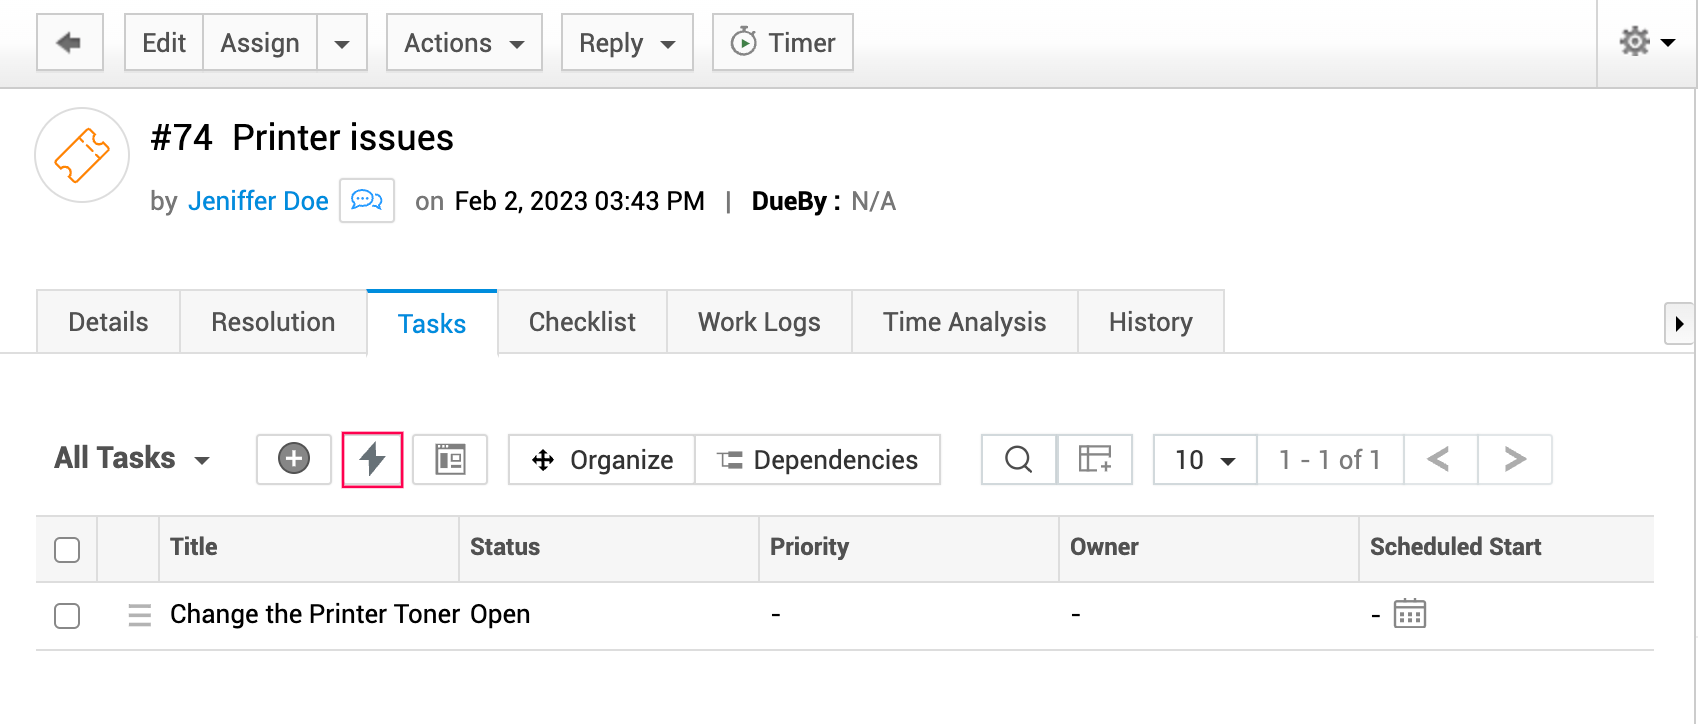Open Jeniffer Doe requester link
The image size is (1698, 724).
point(258,201)
